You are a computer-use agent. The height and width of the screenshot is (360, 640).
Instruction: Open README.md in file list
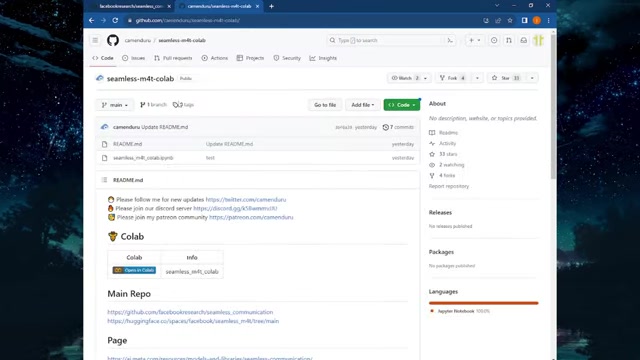coord(128,144)
